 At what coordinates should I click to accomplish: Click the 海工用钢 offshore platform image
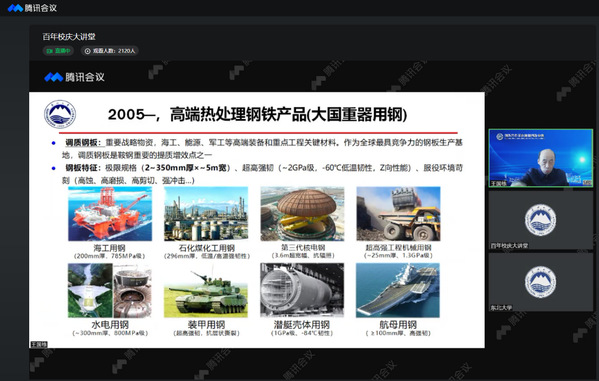110,214
